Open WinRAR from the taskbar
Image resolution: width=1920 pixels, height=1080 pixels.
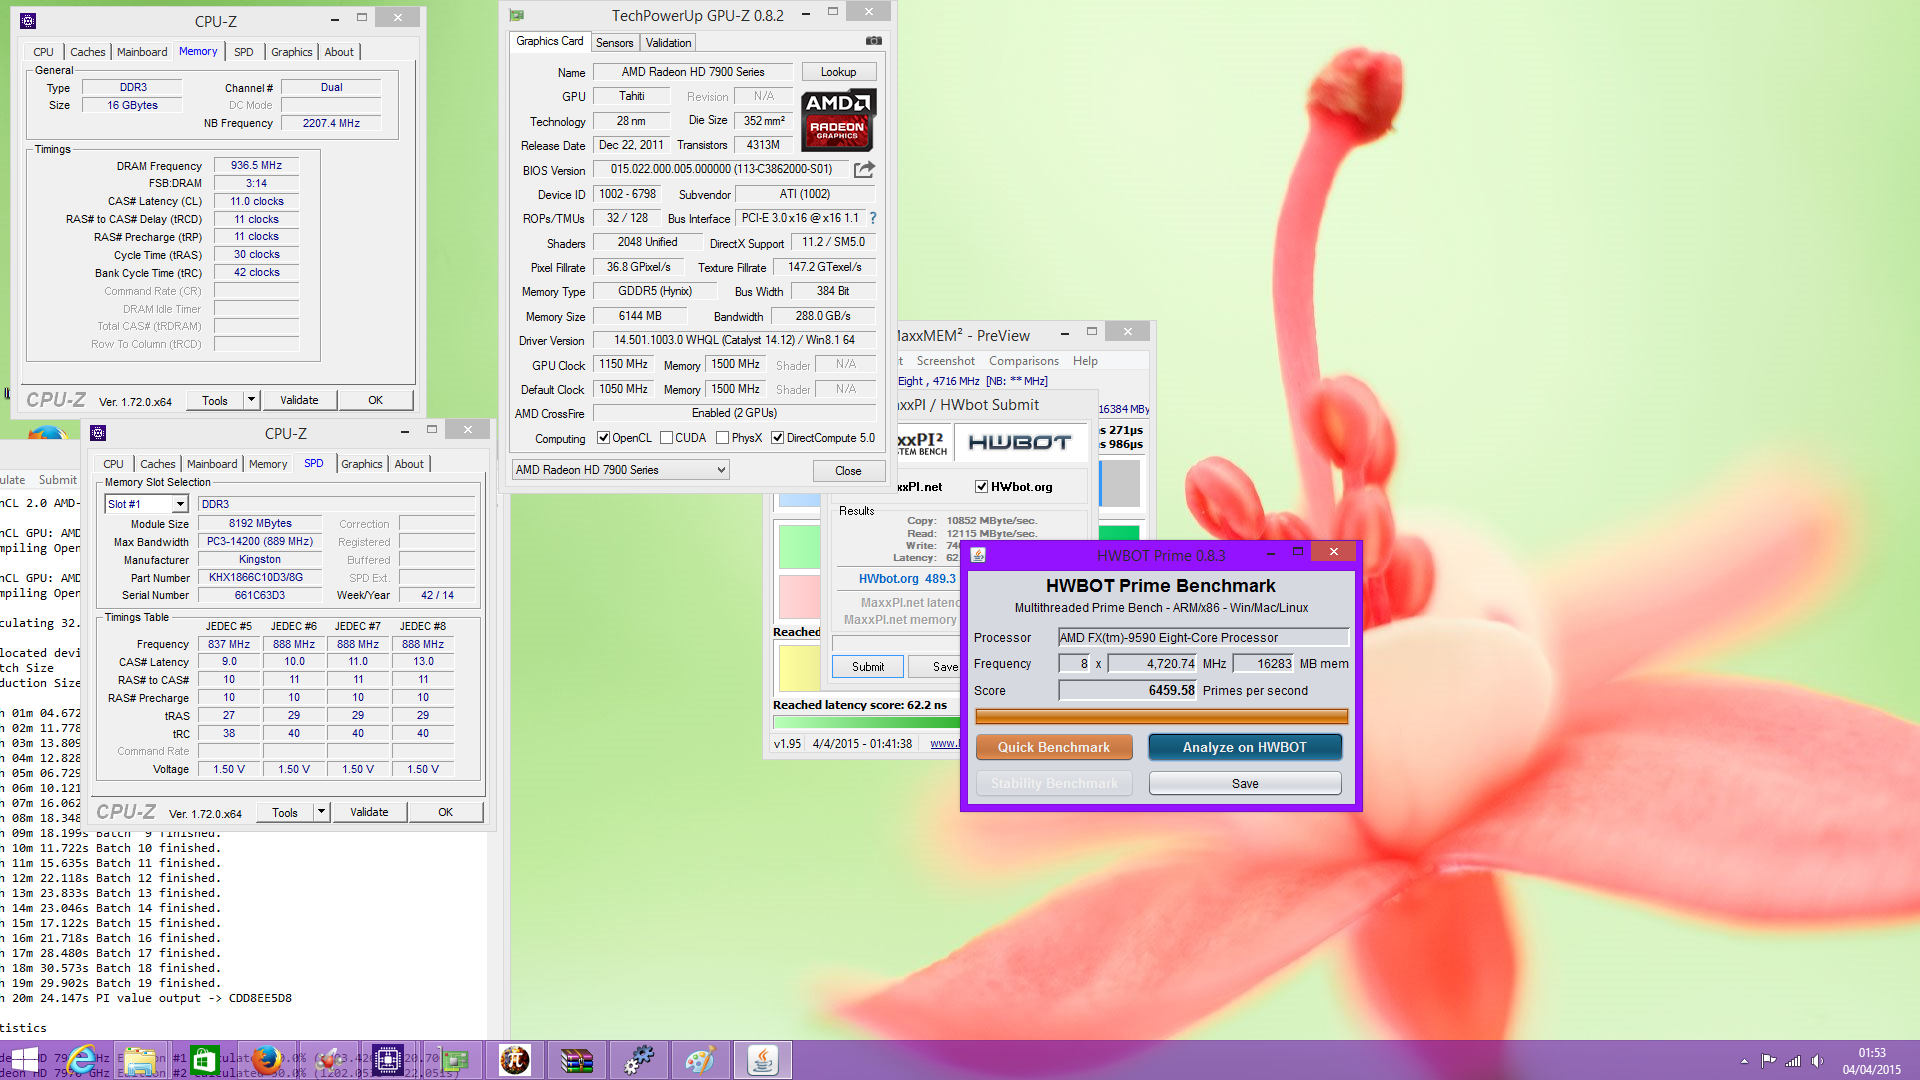point(577,1060)
